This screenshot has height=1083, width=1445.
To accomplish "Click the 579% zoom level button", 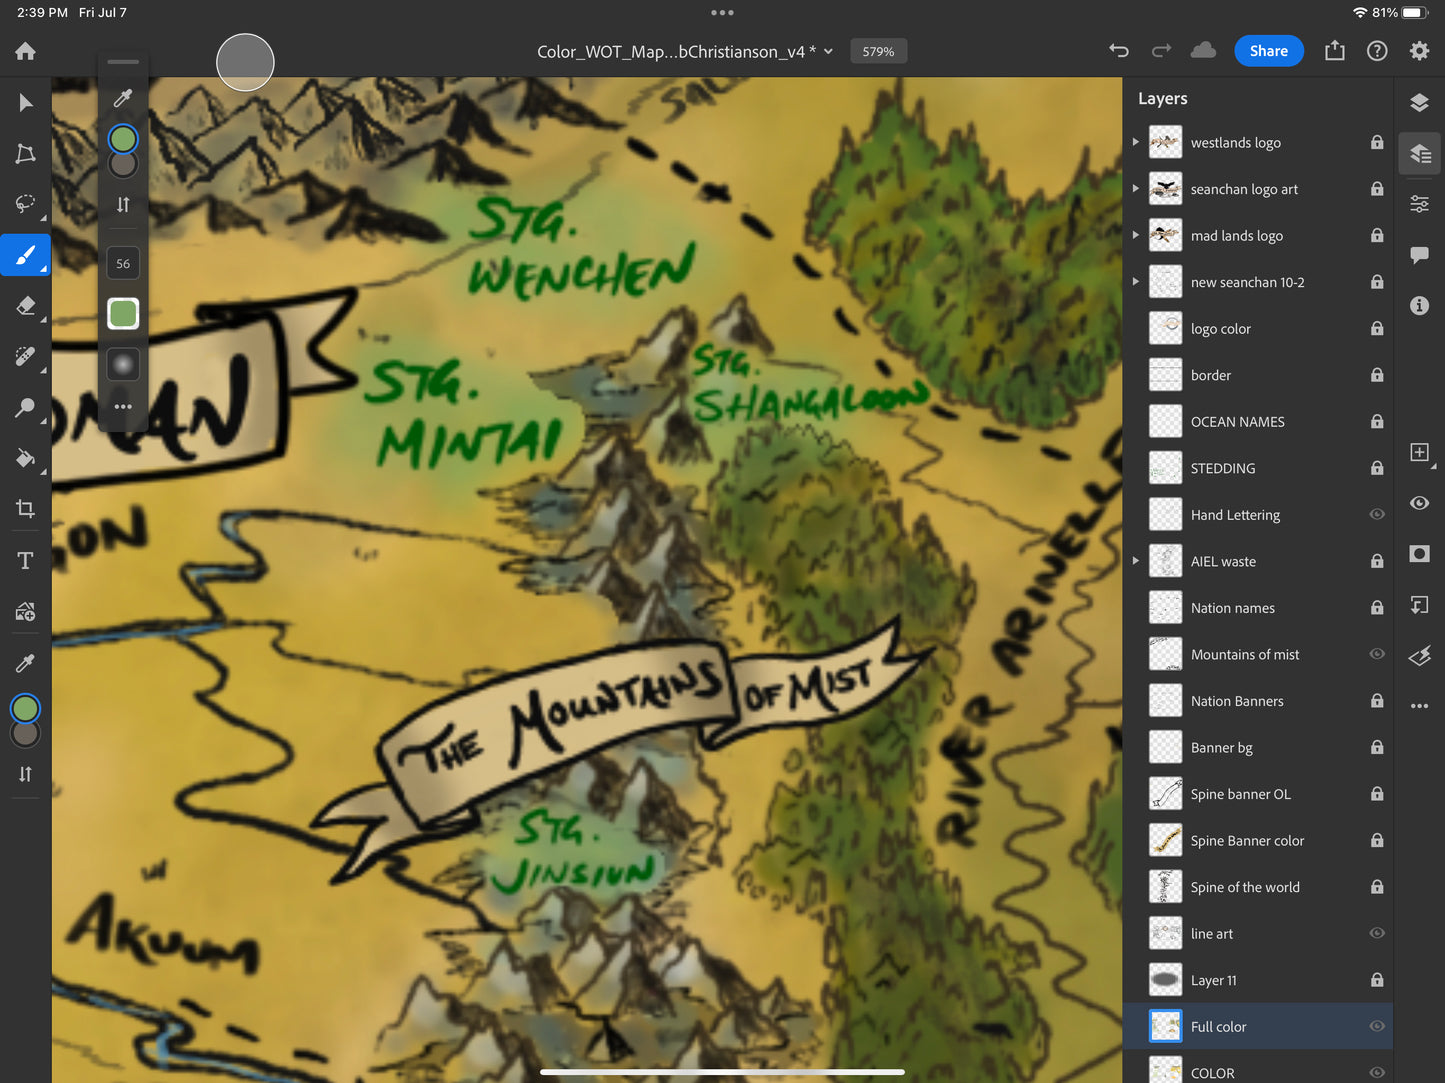I will [878, 51].
